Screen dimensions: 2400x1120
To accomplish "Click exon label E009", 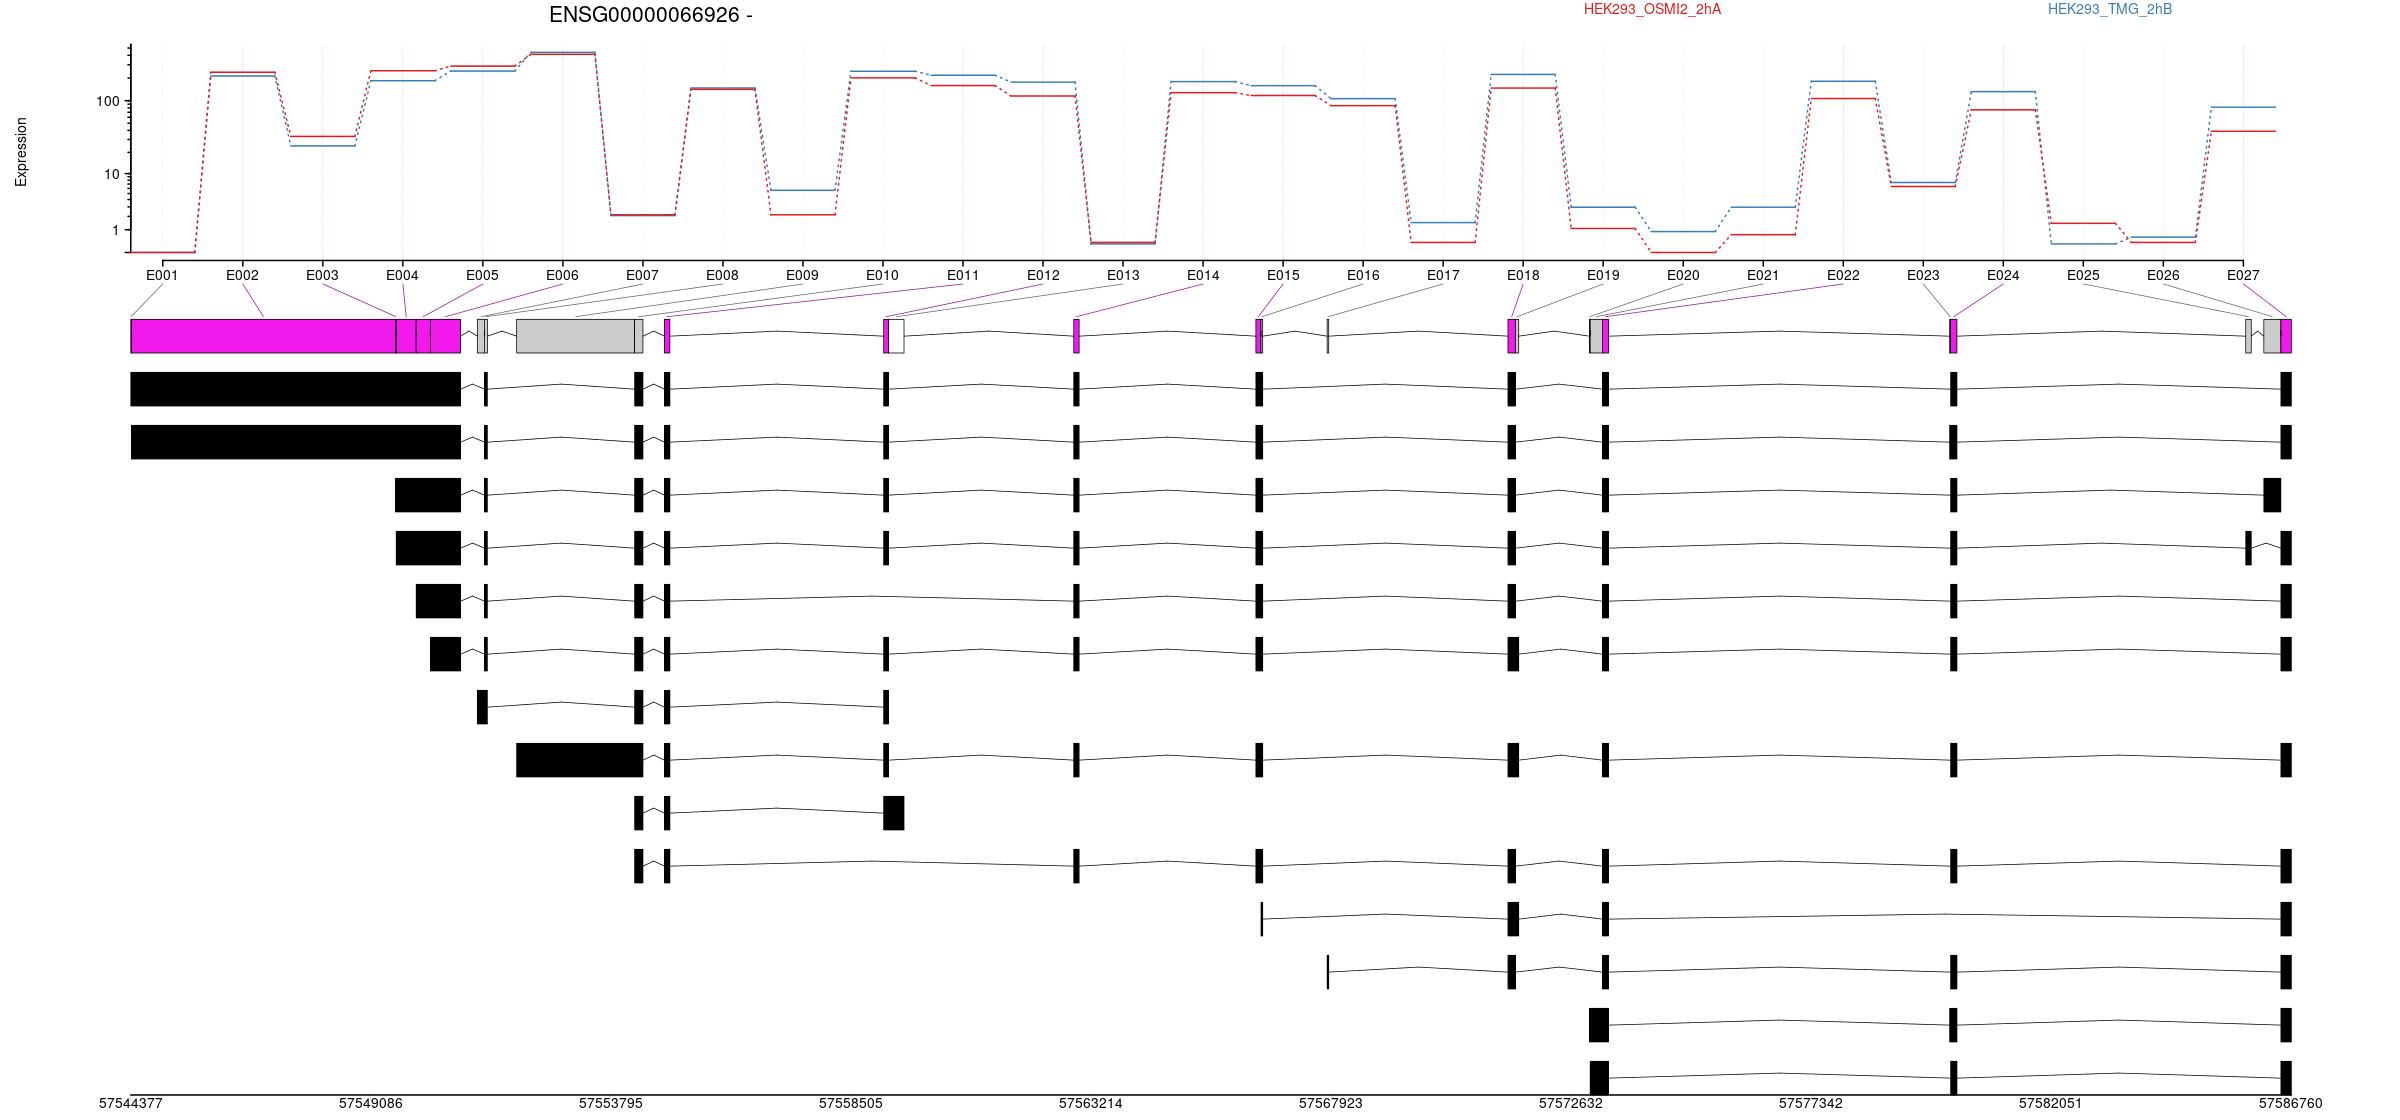I will pyautogui.click(x=802, y=275).
